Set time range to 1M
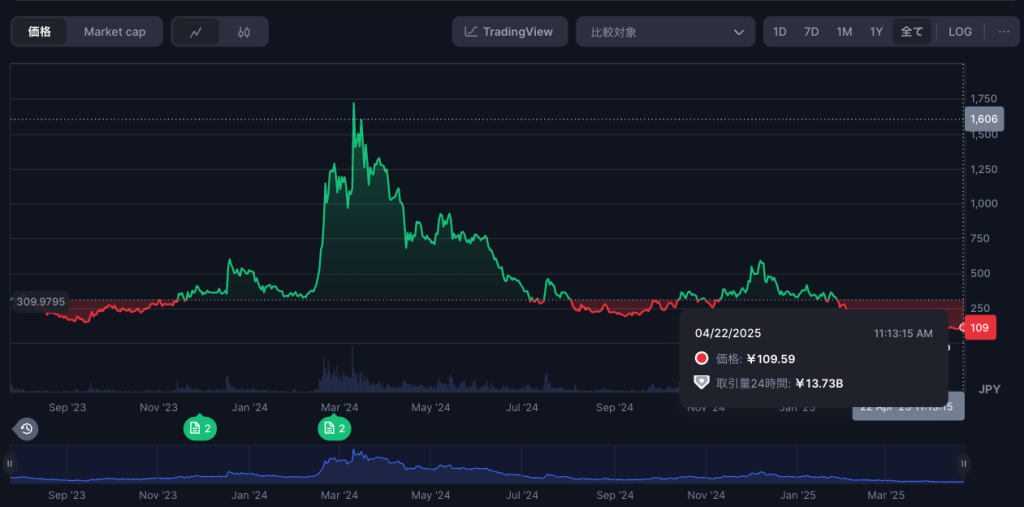The image size is (1024, 507). 844,32
